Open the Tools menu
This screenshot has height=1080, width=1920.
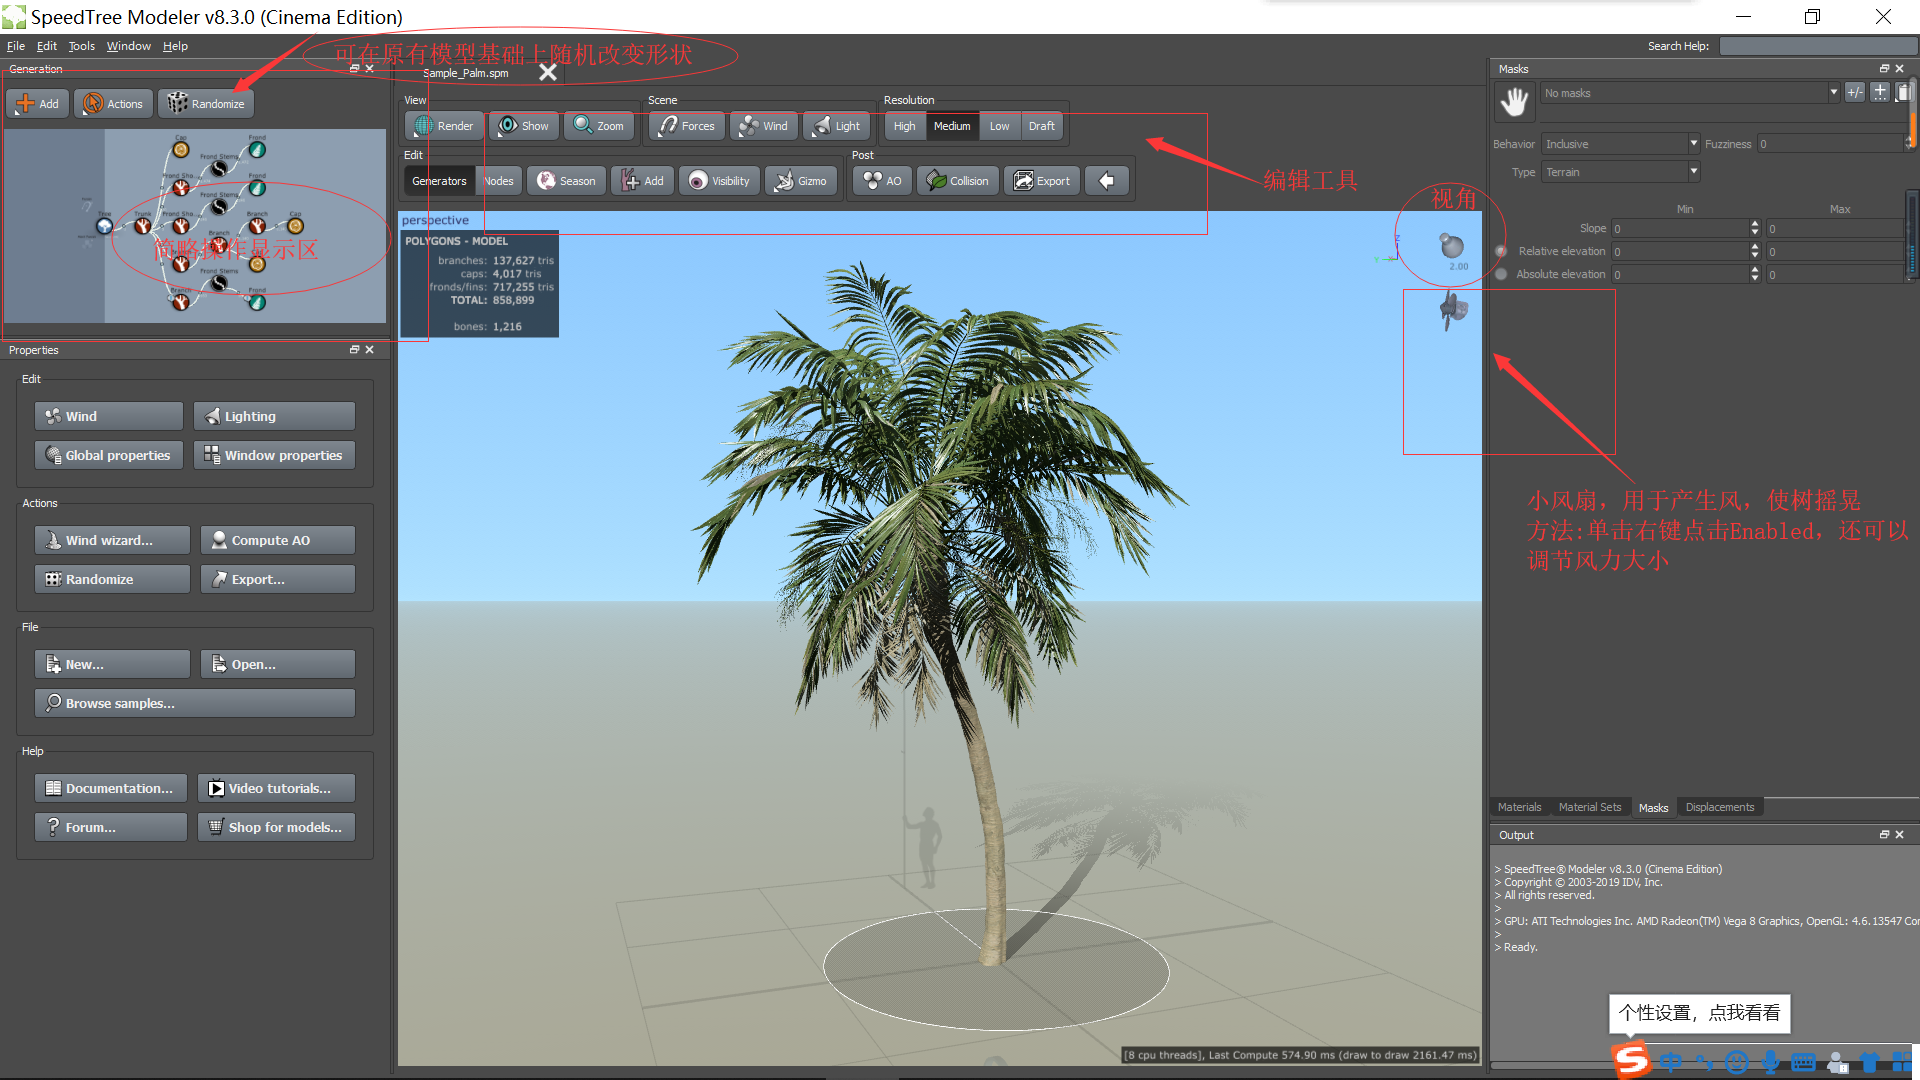click(81, 45)
